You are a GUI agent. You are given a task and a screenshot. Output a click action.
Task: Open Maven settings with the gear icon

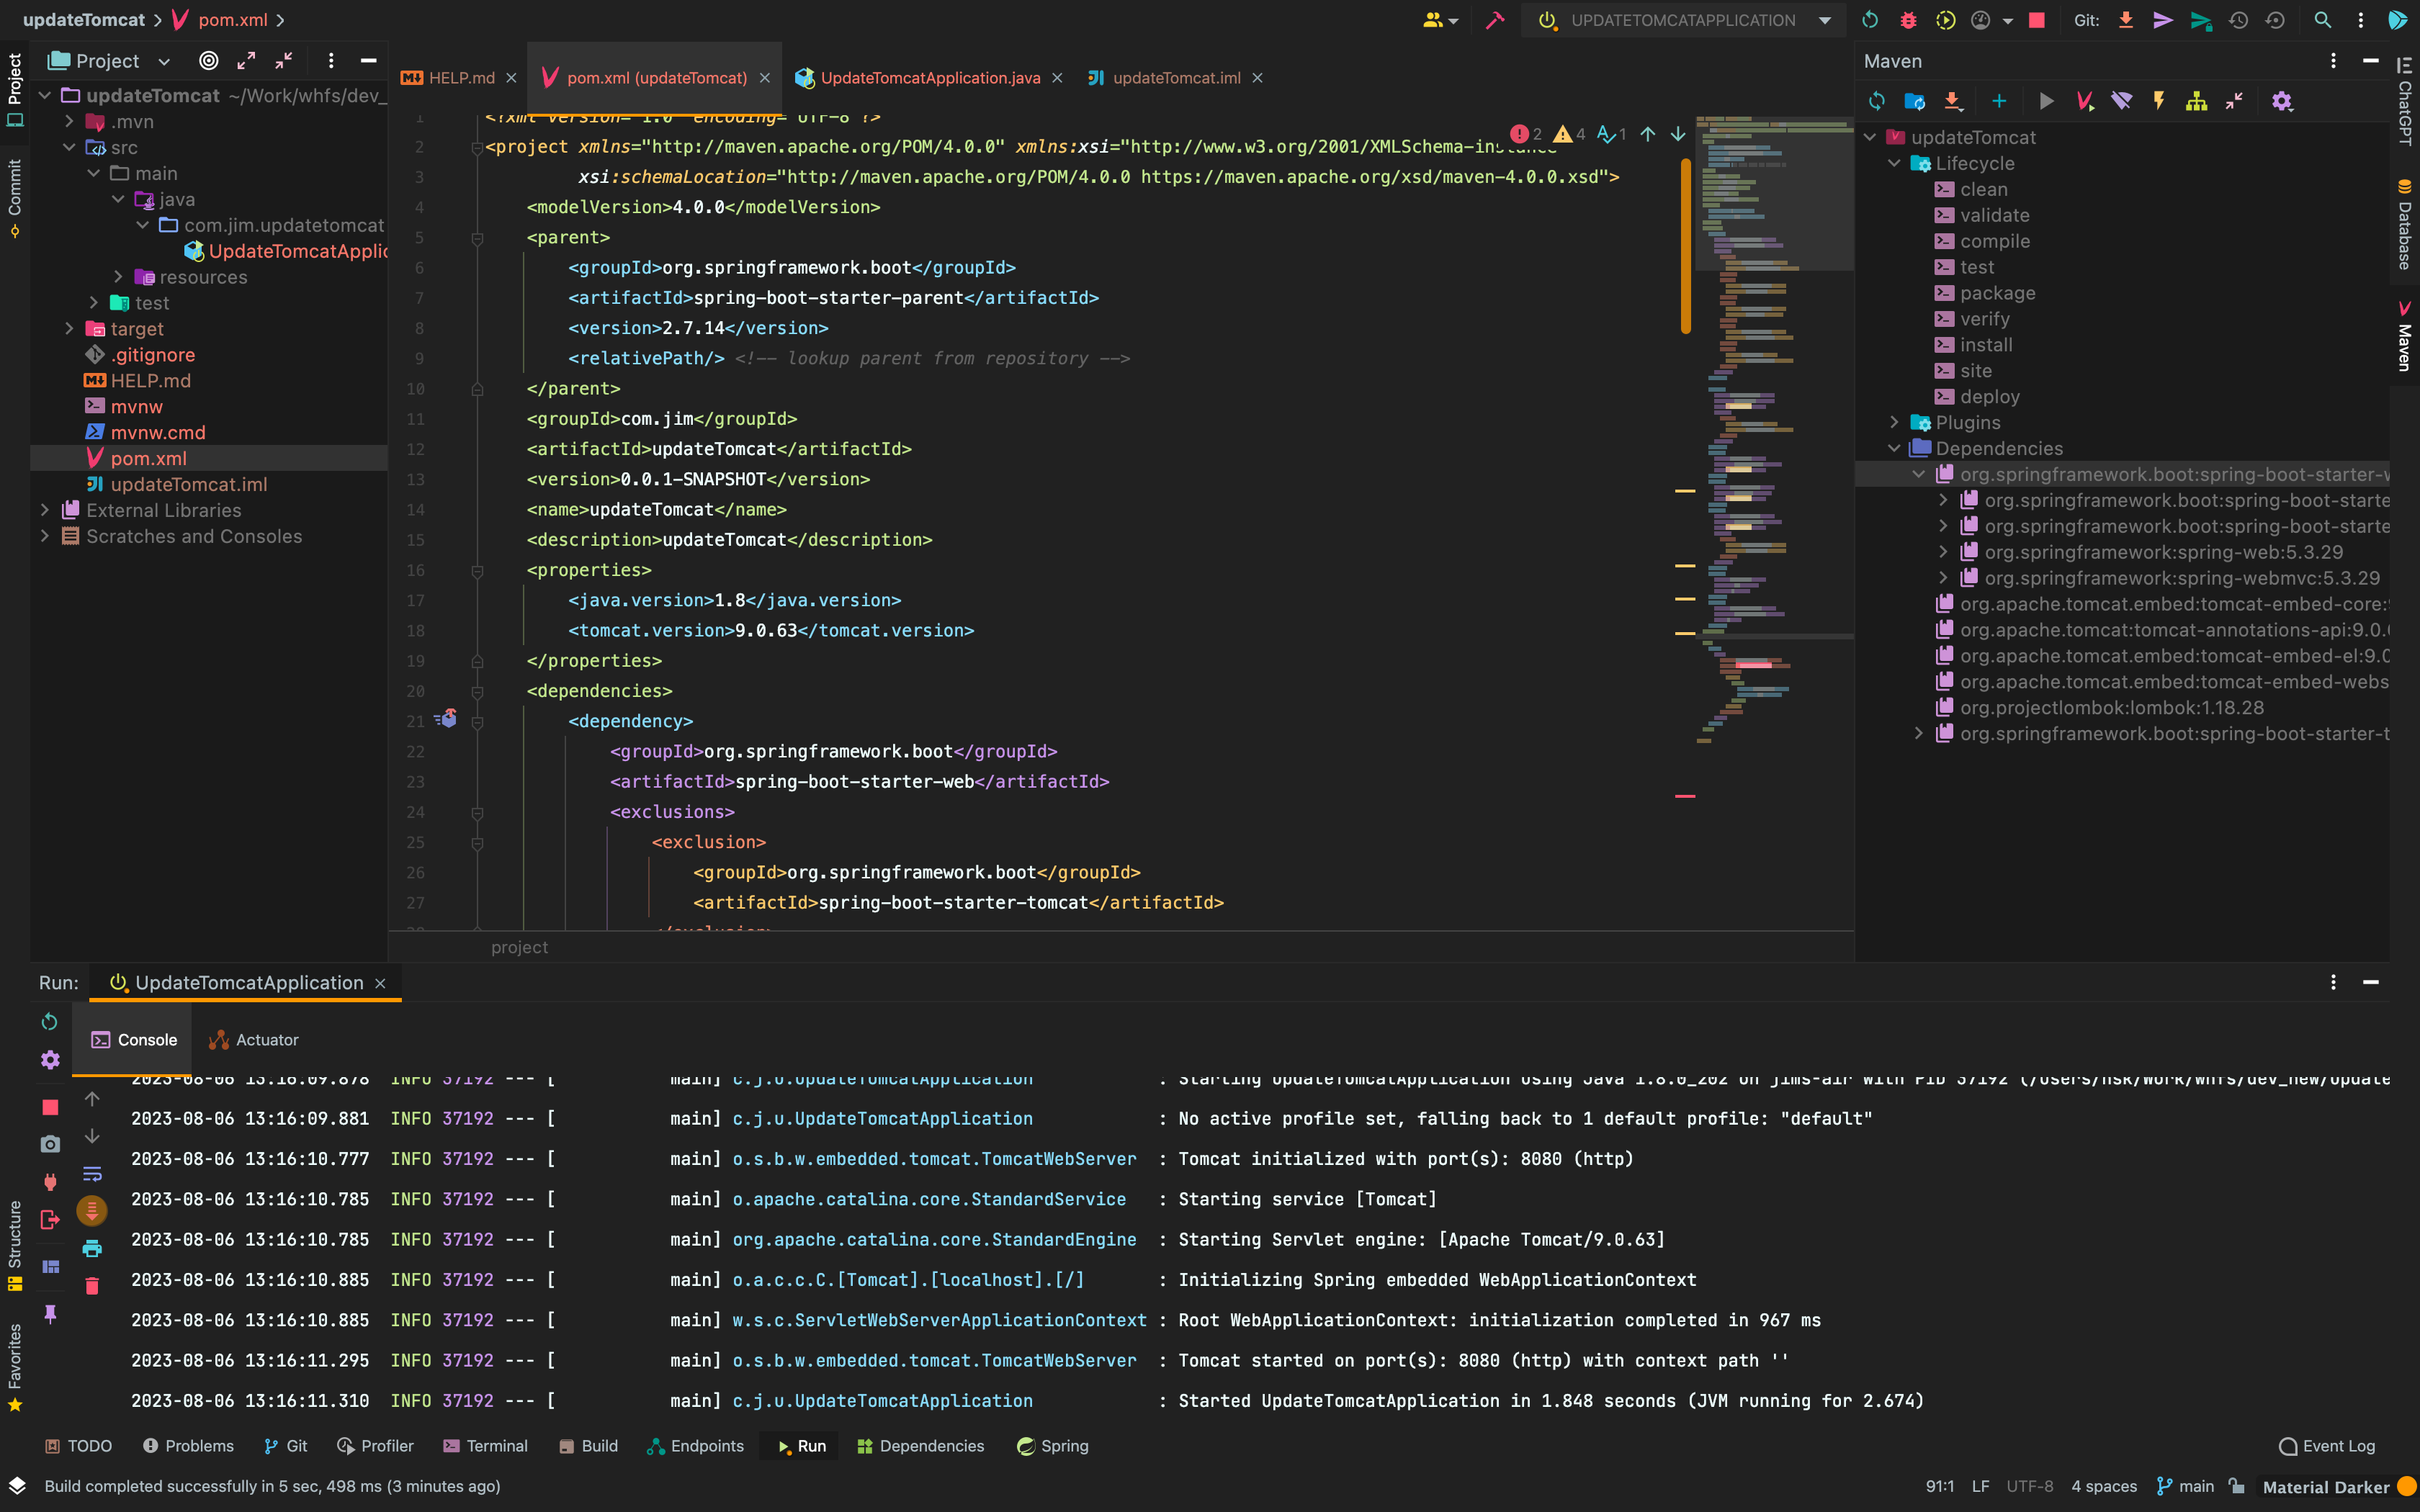pos(2283,101)
